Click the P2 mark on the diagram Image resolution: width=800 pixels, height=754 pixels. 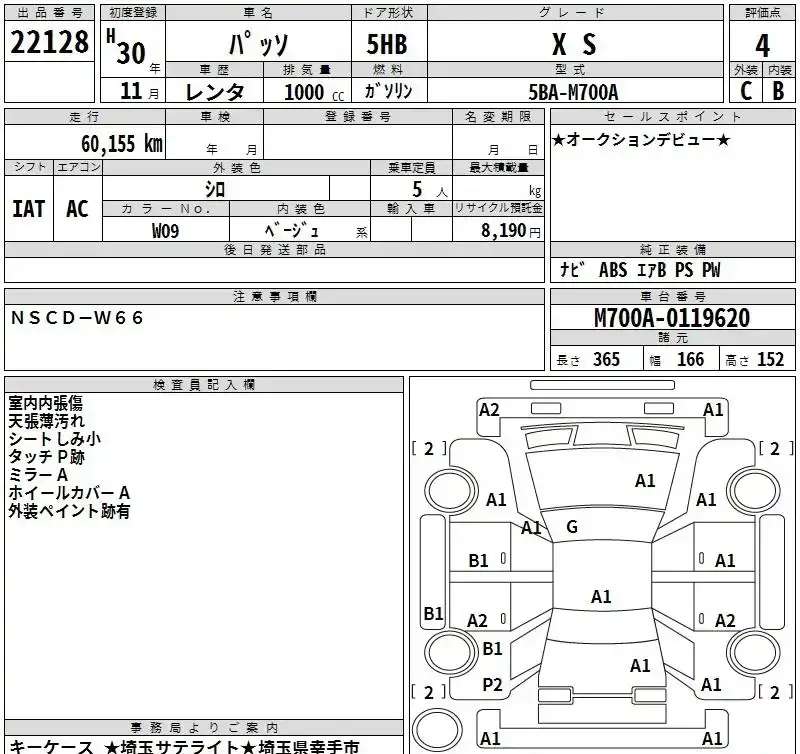492,685
